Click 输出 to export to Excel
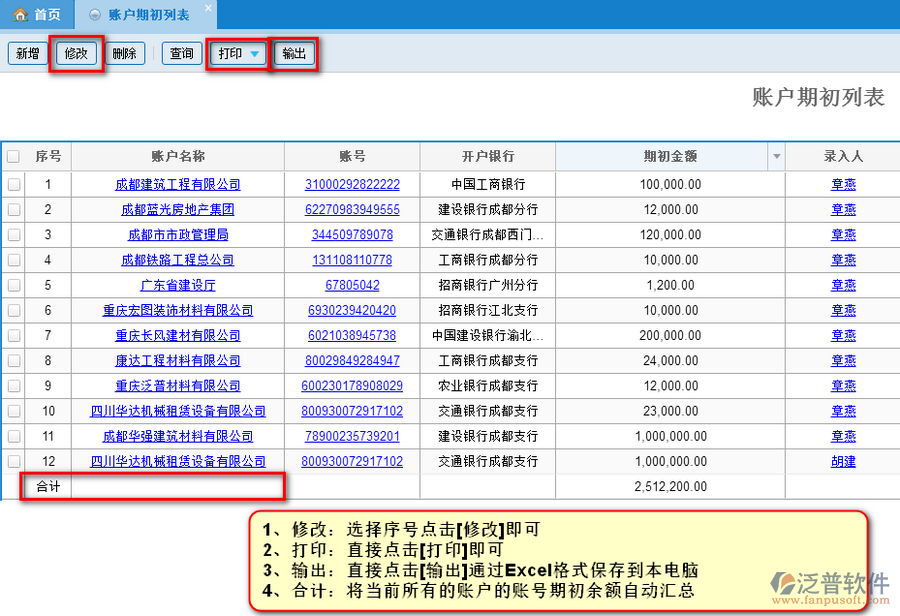The height and width of the screenshot is (616, 900). coord(294,54)
